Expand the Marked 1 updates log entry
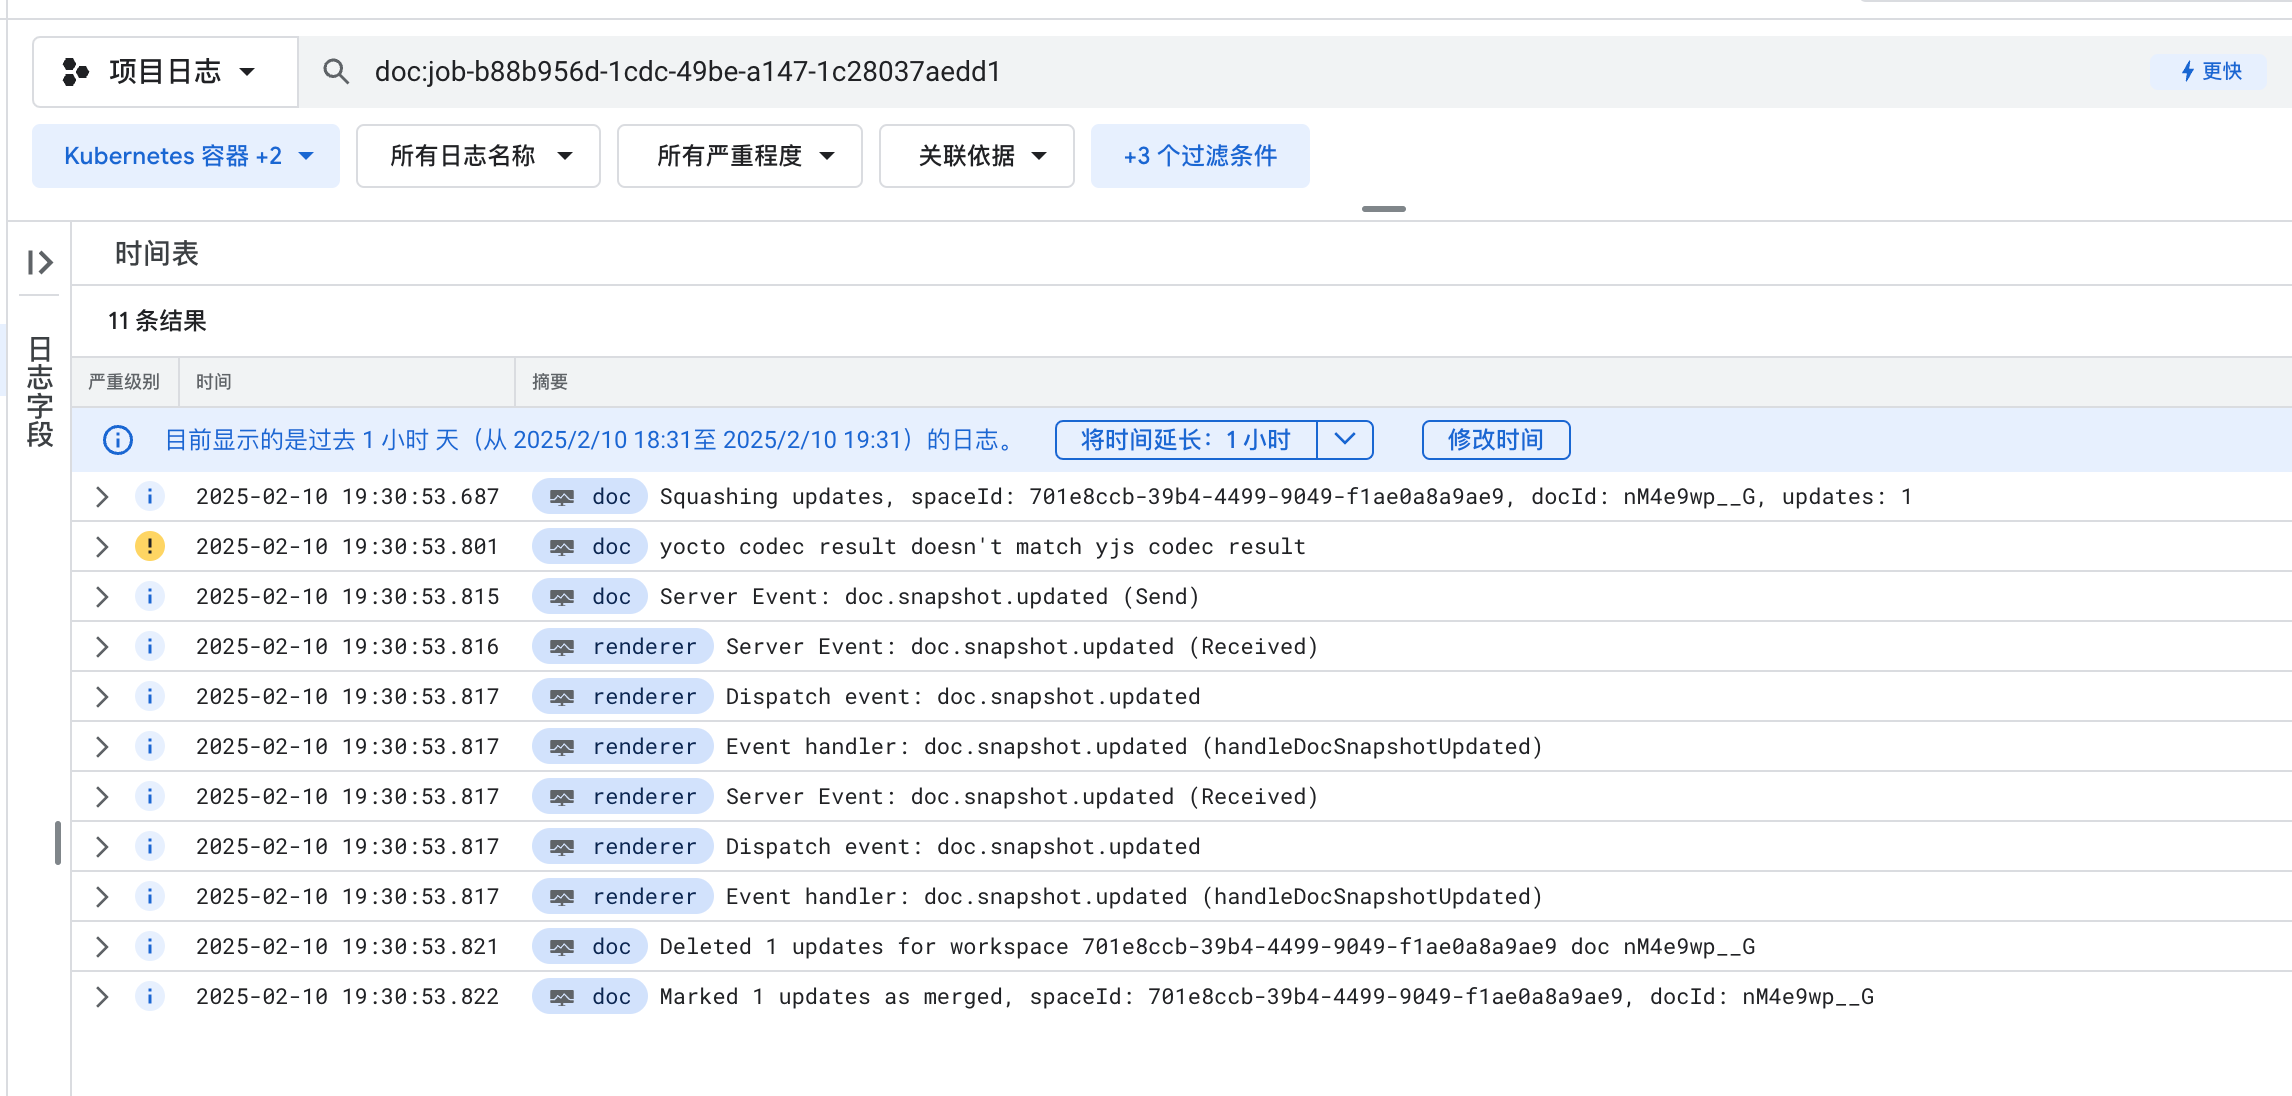 [x=102, y=996]
